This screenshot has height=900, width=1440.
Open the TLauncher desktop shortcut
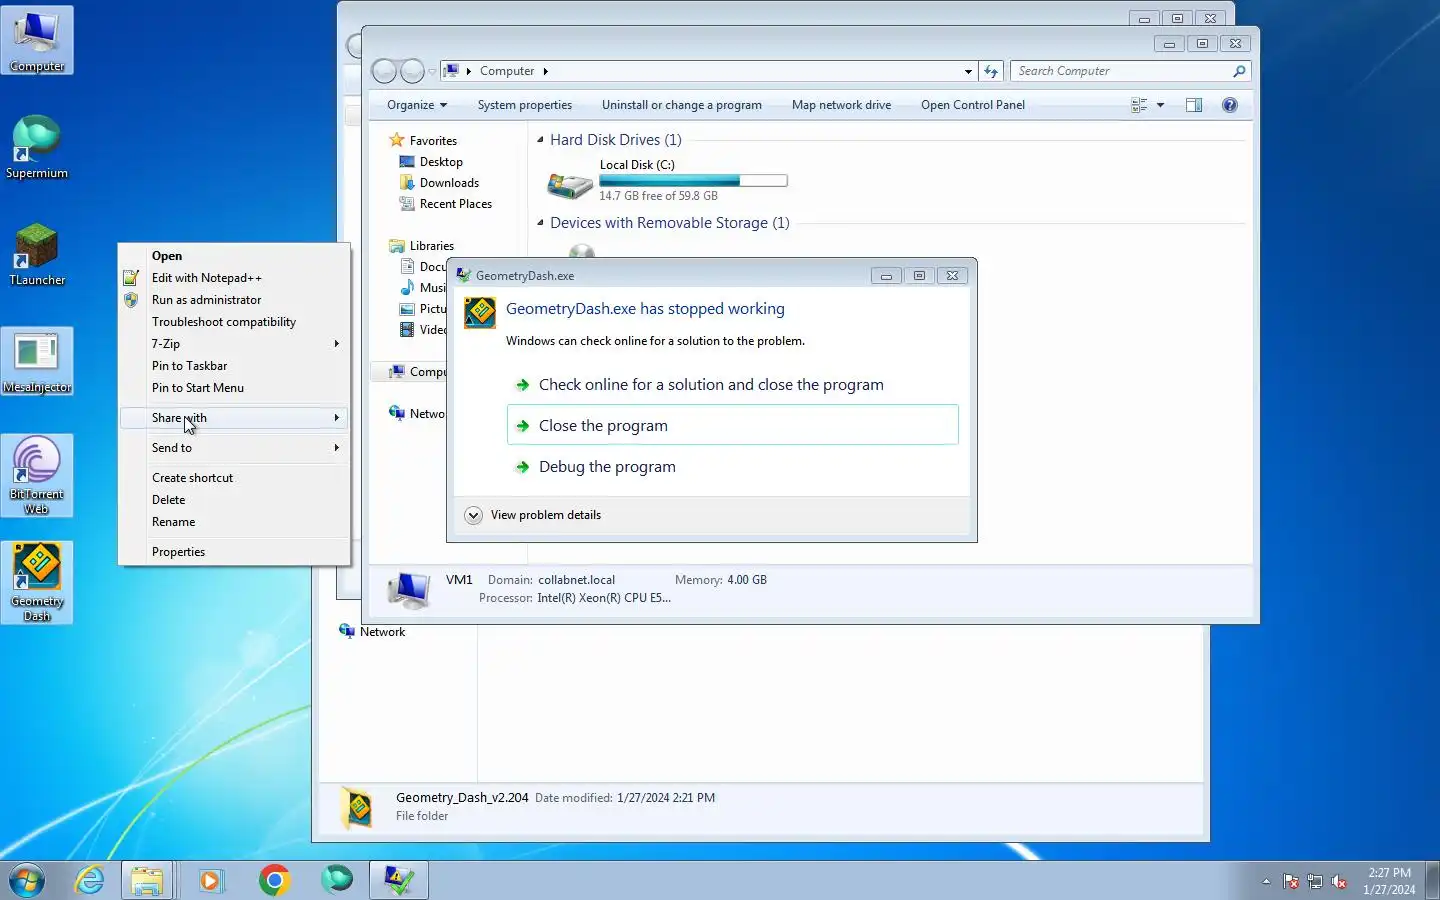(37, 254)
